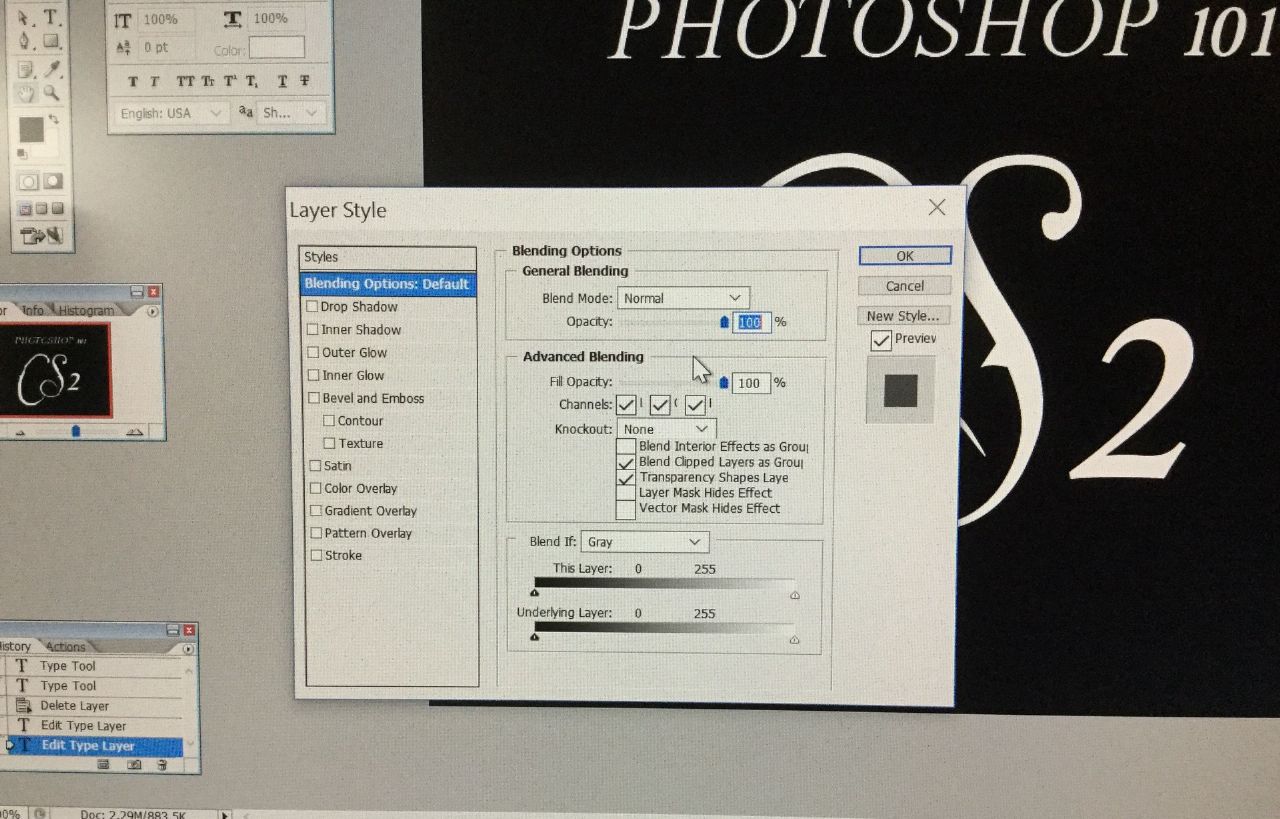Select the Zoom magnifier tool
Viewport: 1280px width, 819px height.
point(52,93)
